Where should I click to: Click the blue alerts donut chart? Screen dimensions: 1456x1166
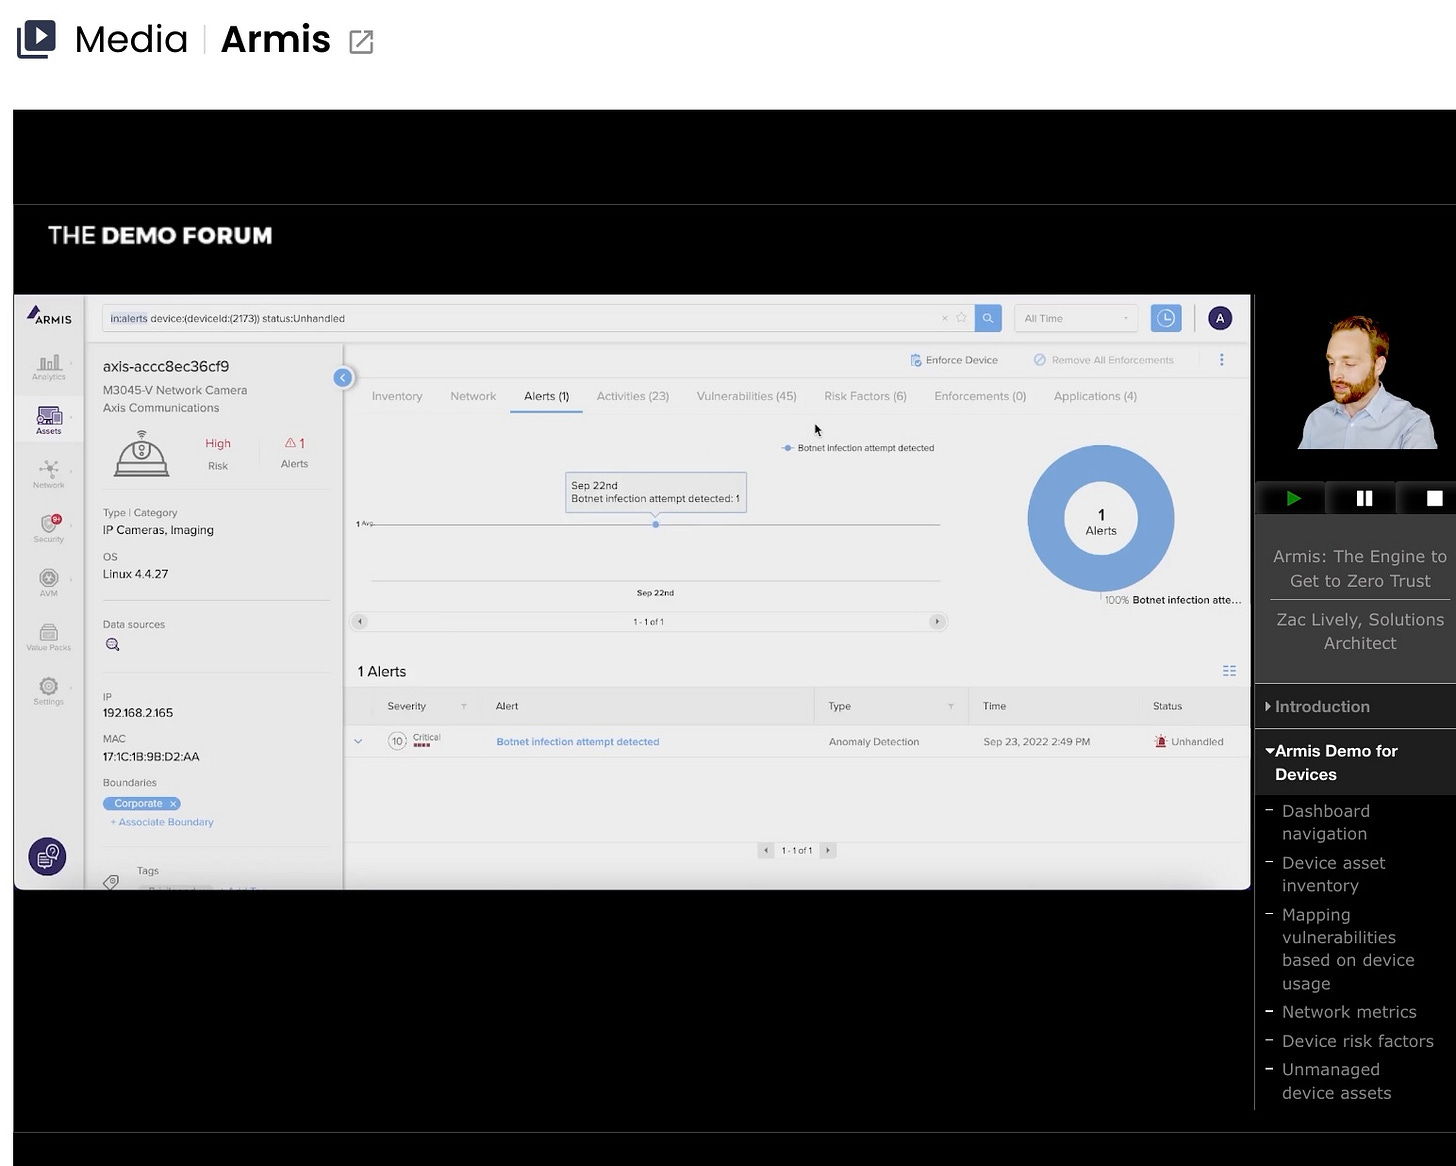[1101, 518]
